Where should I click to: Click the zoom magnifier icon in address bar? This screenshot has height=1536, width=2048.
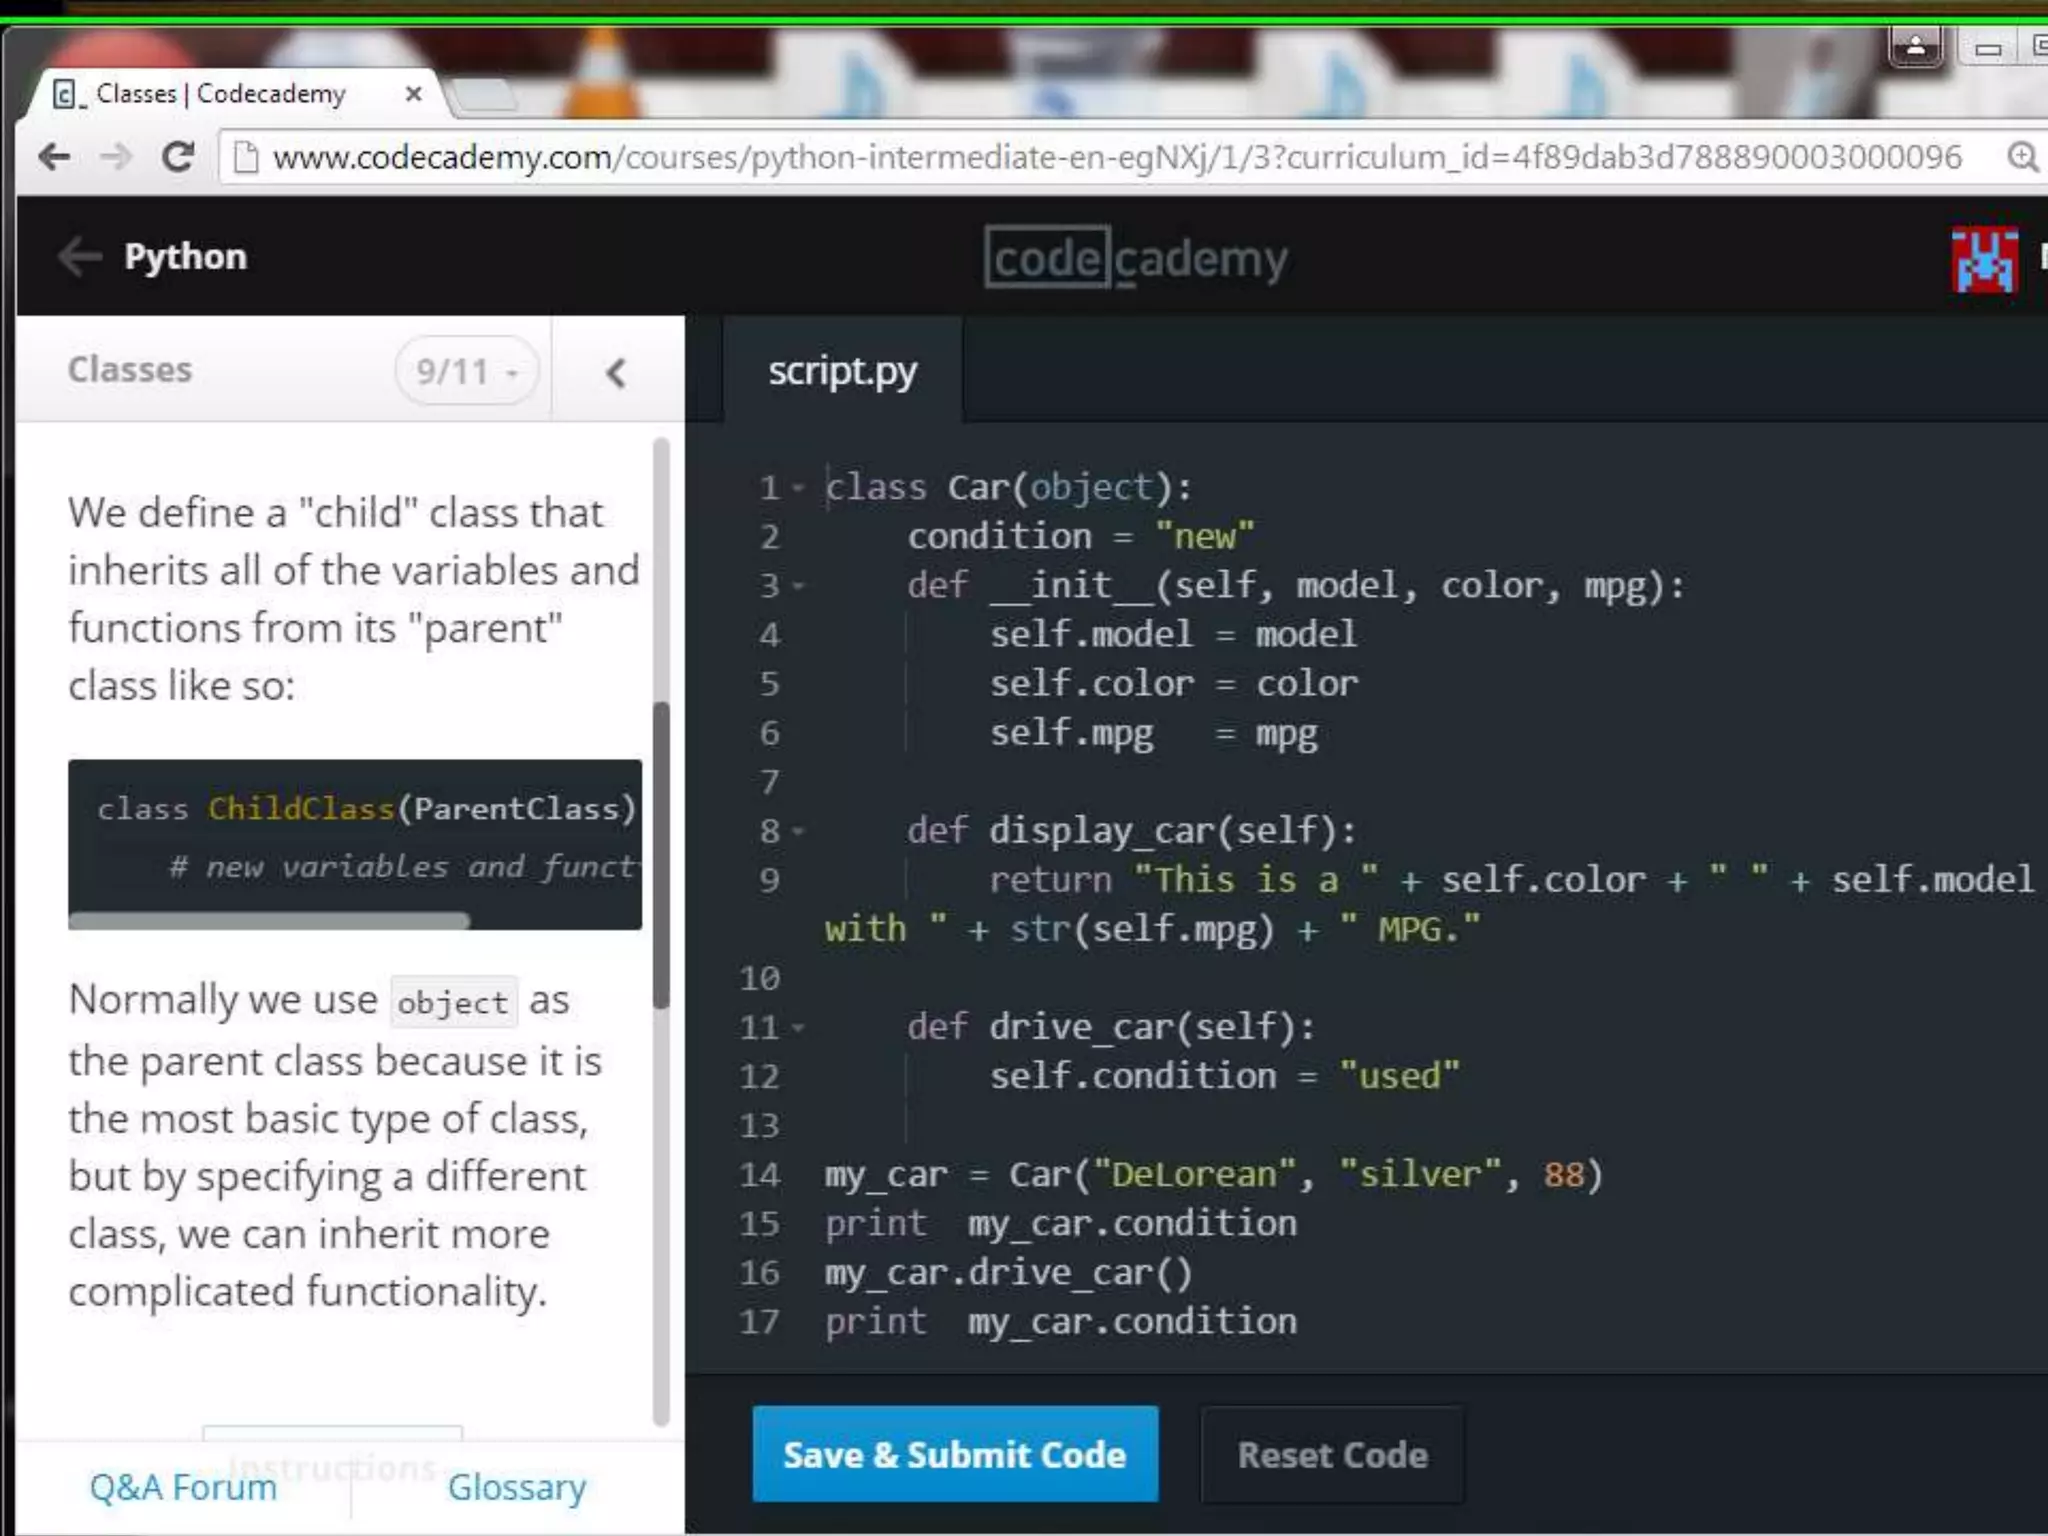tap(2022, 157)
